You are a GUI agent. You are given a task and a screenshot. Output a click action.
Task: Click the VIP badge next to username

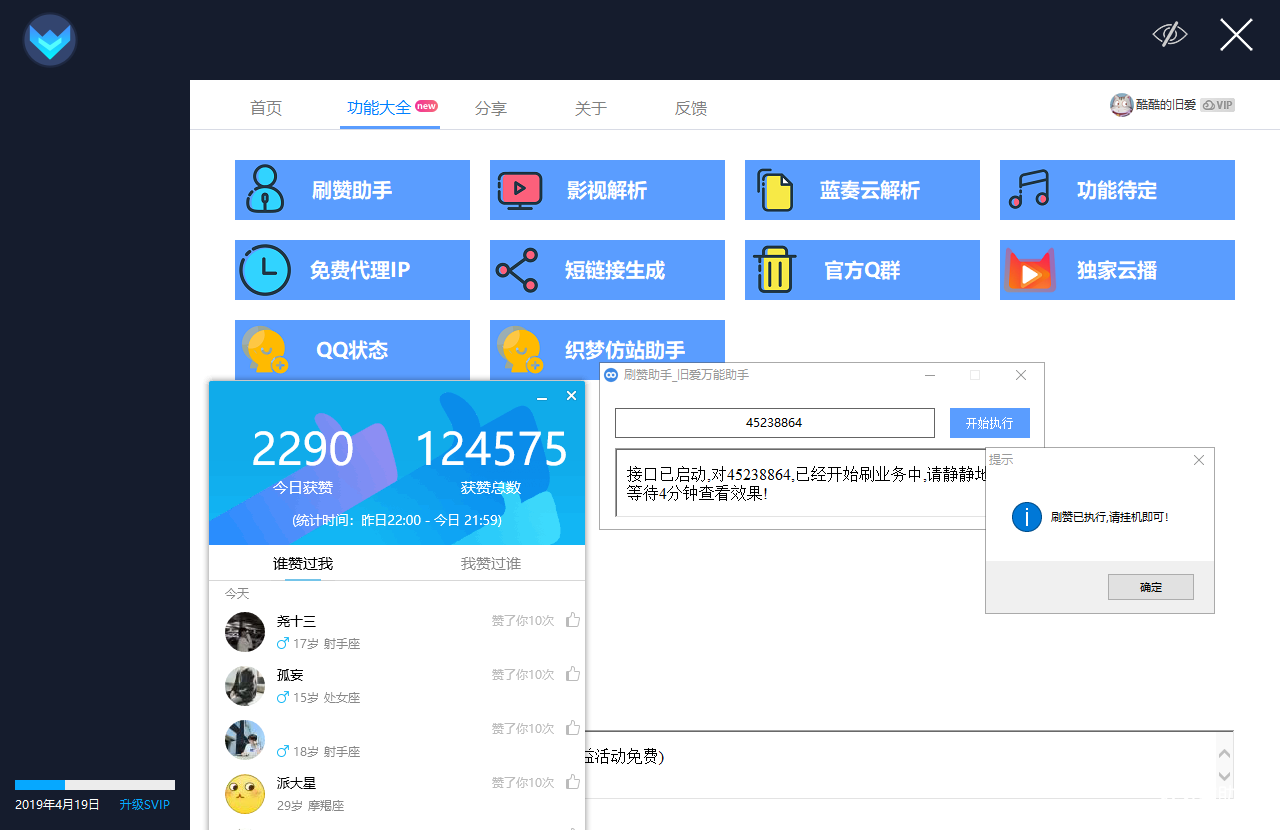(x=1218, y=105)
